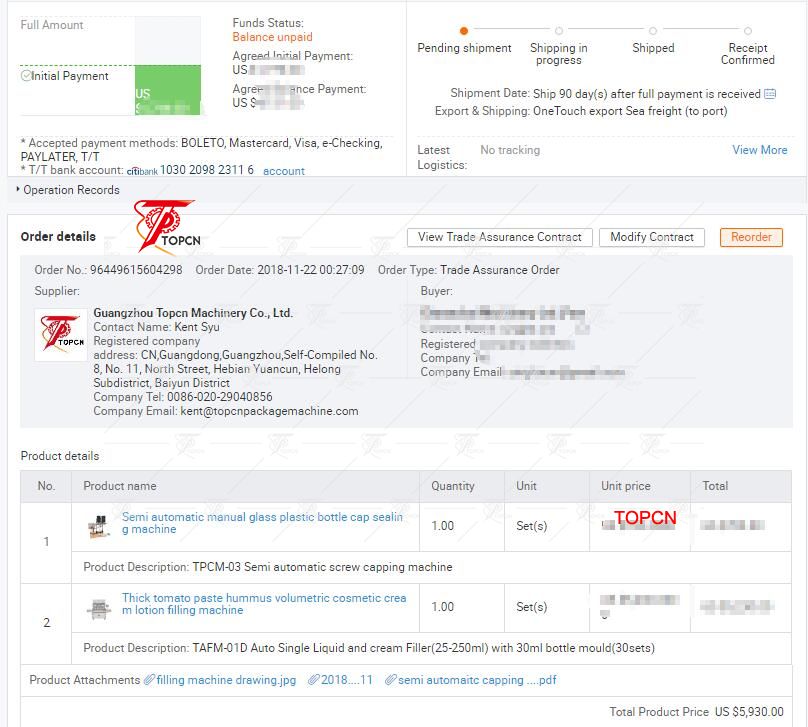The image size is (808, 727).
Task: Click the Receipt Confirmed step dot
Action: 748,31
